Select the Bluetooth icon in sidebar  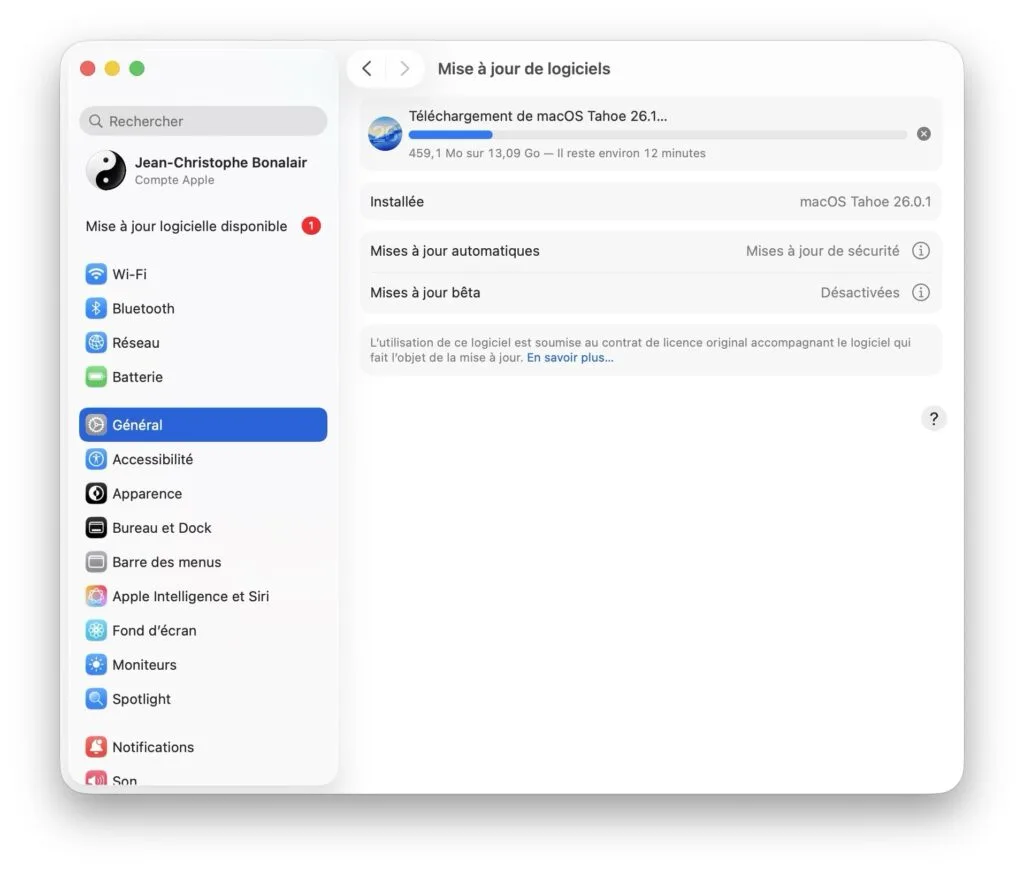point(96,308)
